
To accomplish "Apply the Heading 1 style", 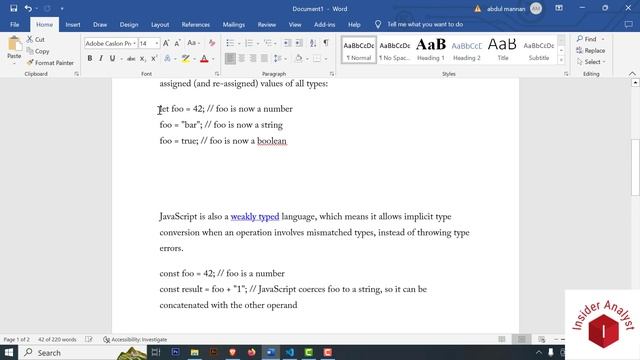I will pyautogui.click(x=431, y=50).
